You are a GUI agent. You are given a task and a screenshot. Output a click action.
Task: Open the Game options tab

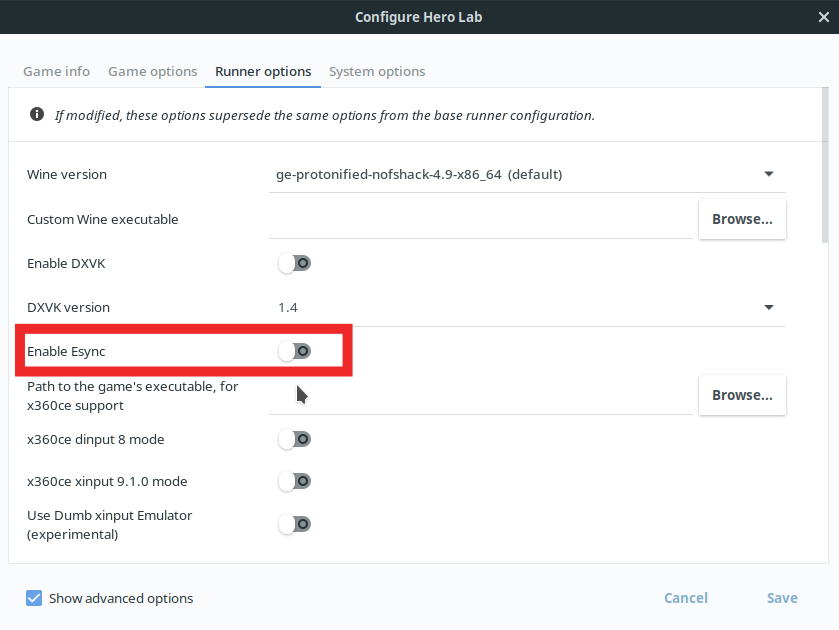coord(152,71)
